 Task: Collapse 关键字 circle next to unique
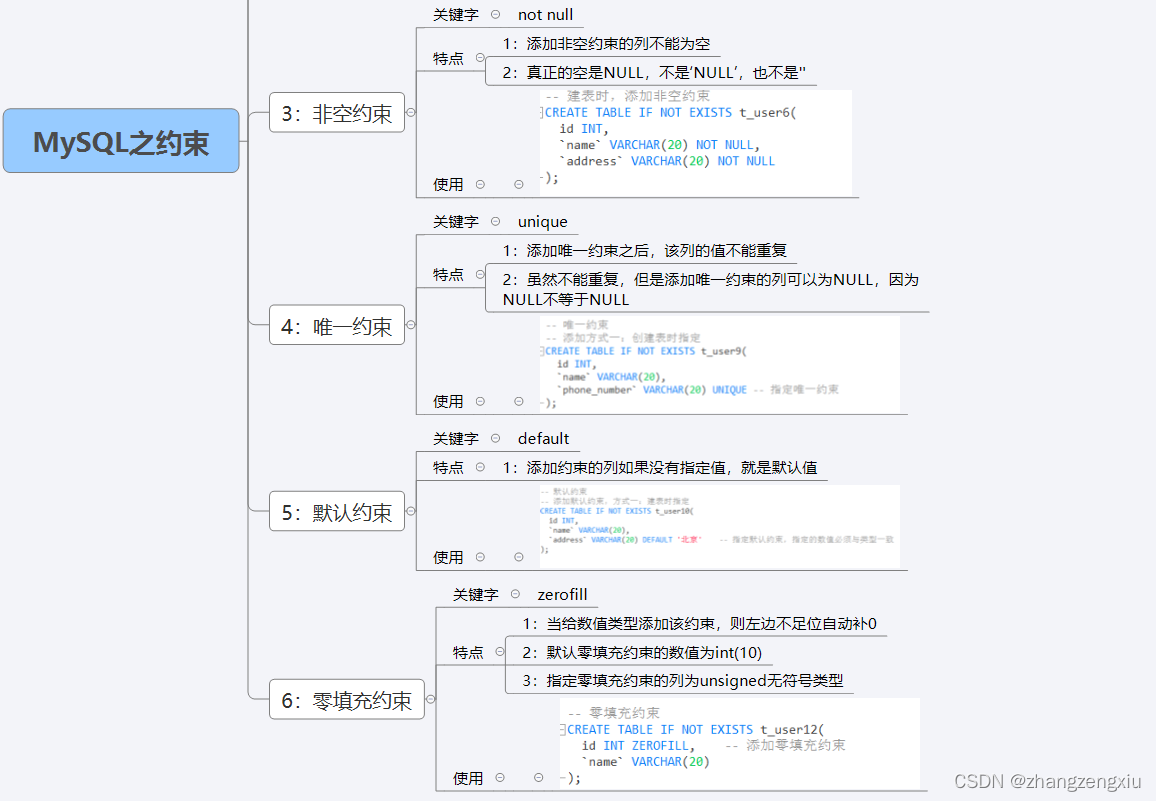coord(495,221)
